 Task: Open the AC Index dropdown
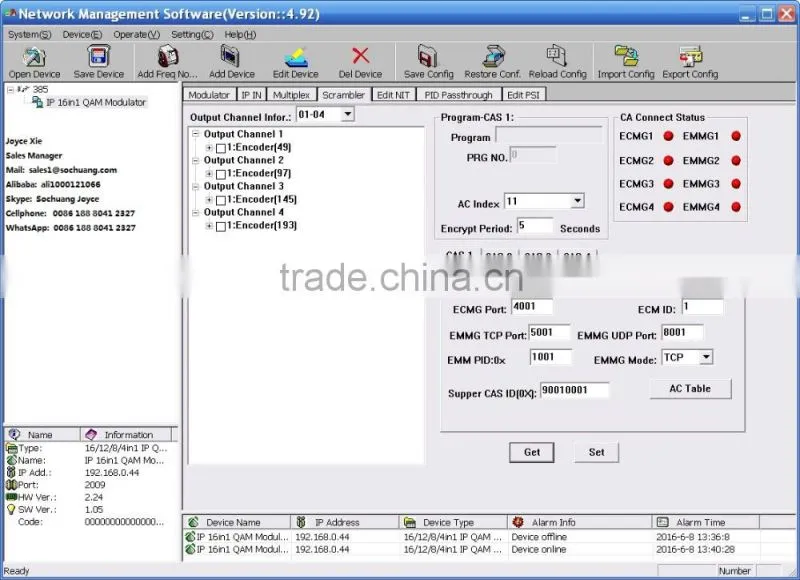(577, 200)
